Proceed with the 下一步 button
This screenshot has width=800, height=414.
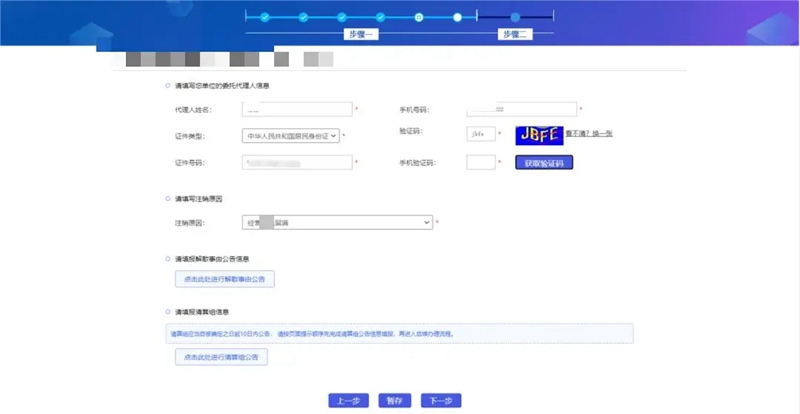(x=441, y=401)
